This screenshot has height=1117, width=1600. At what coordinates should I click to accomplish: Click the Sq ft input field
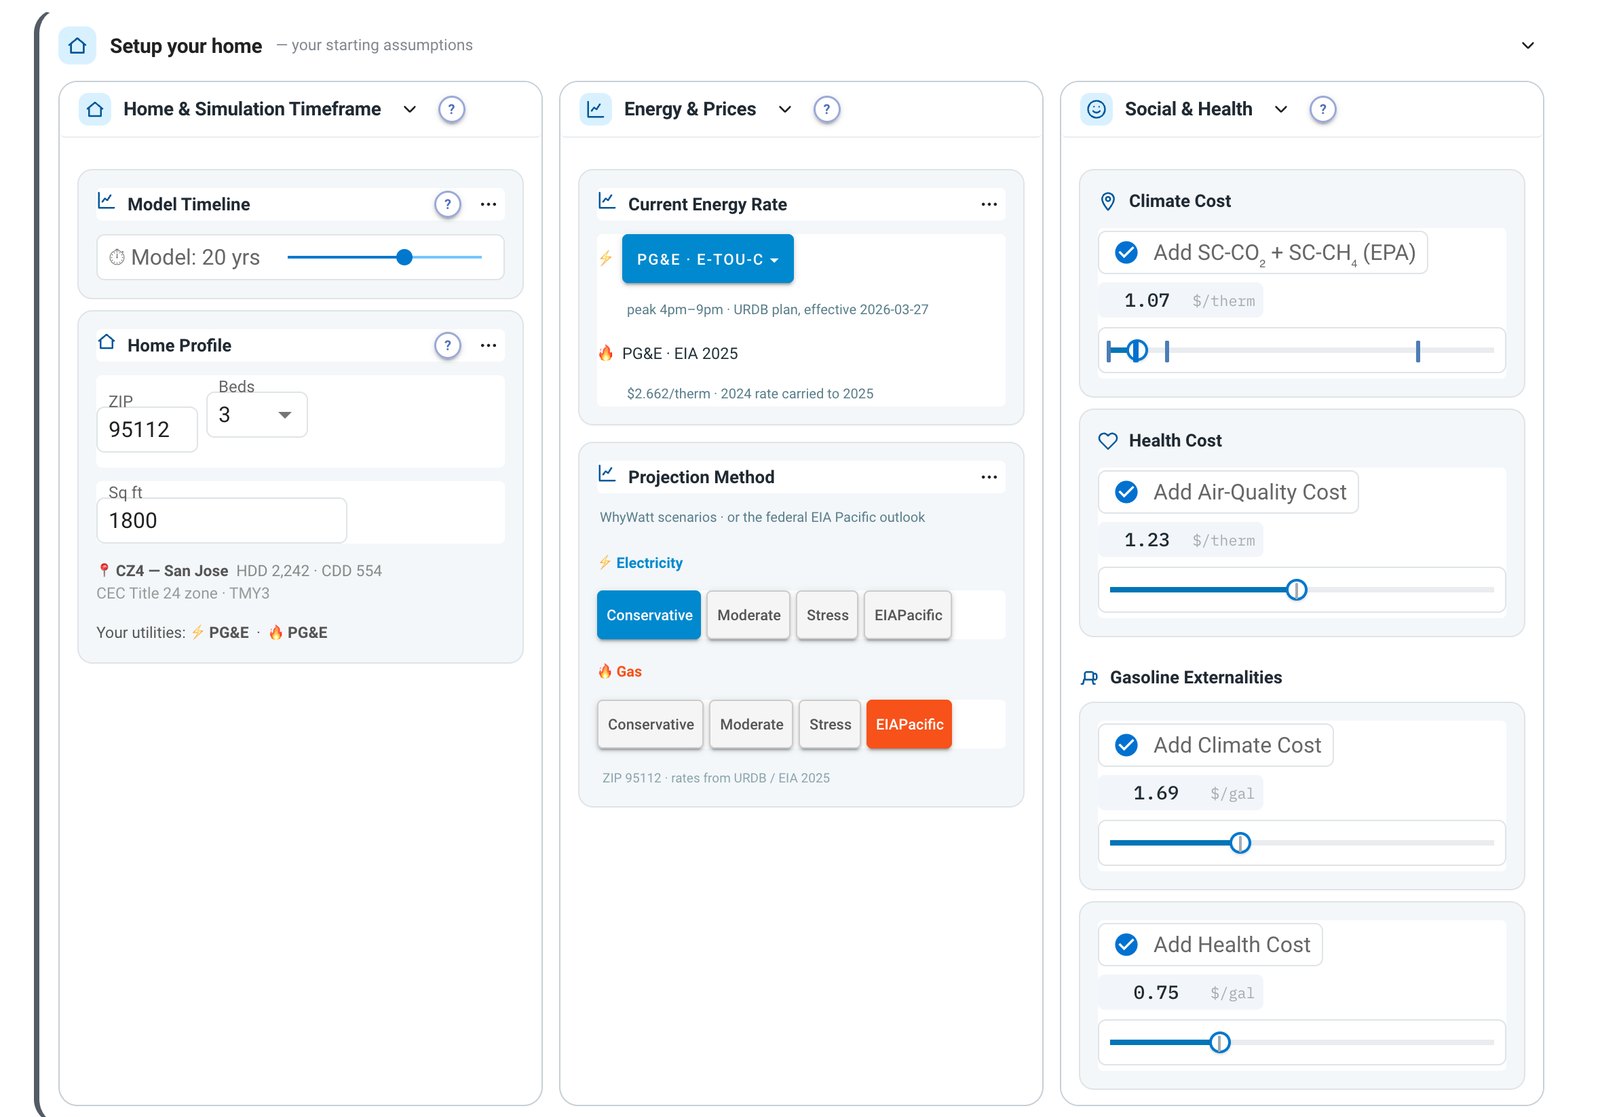222,521
